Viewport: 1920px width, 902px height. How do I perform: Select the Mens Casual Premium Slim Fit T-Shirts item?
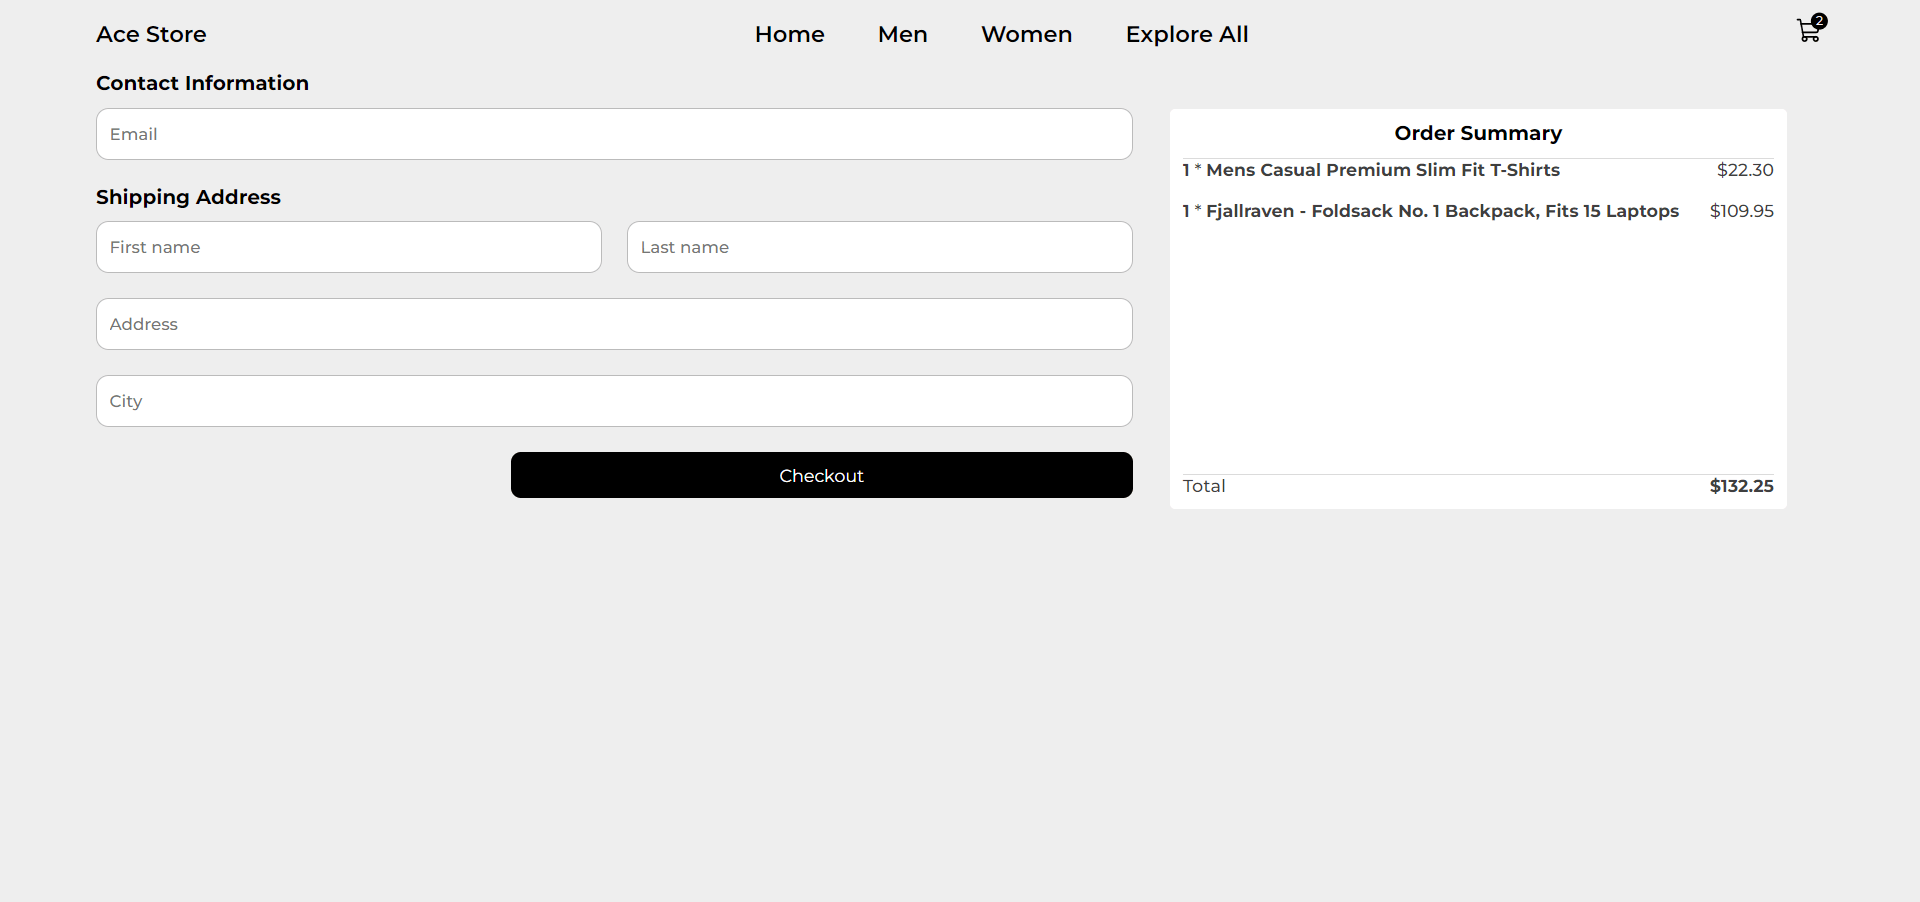pyautogui.click(x=1370, y=170)
